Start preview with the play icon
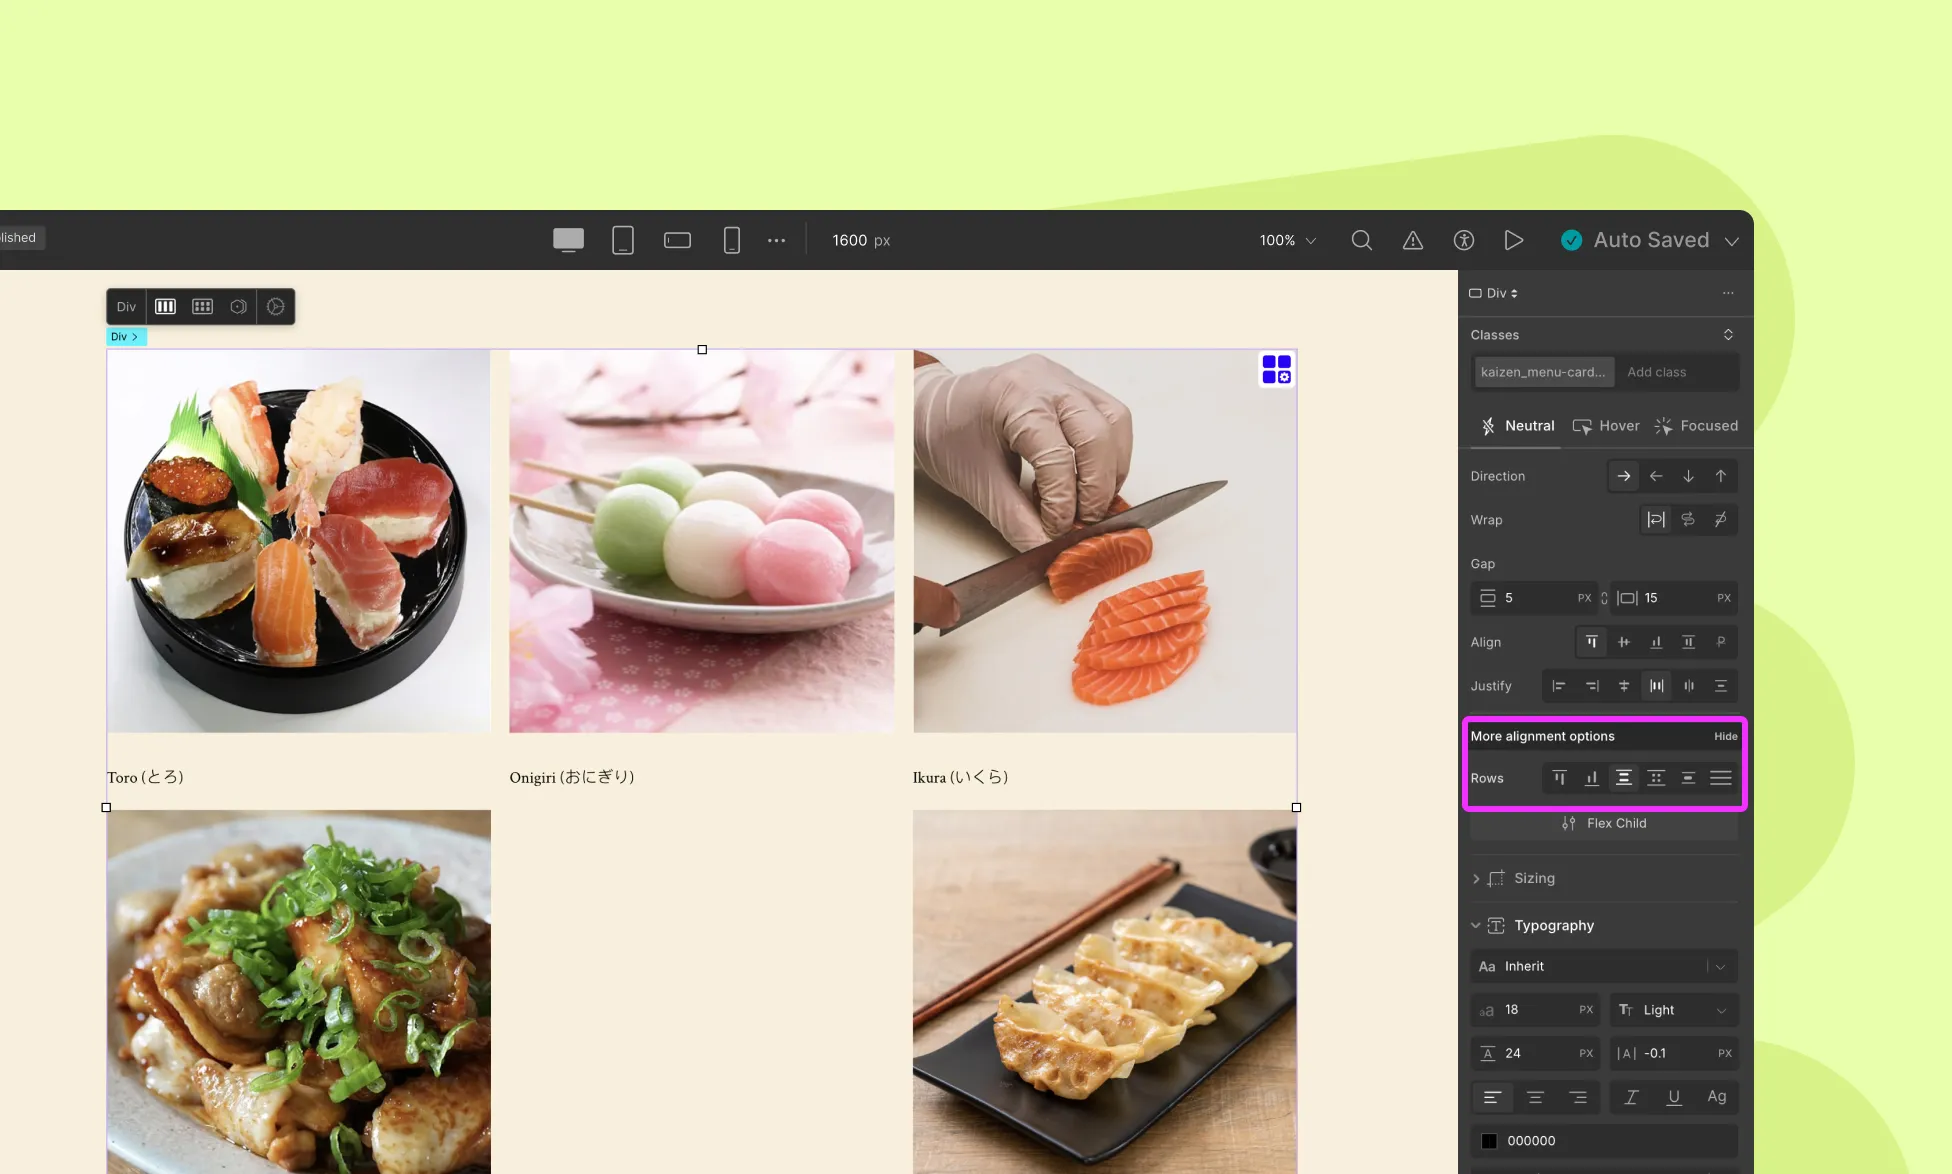Screen dimensions: 1952x1174 (x=1514, y=240)
